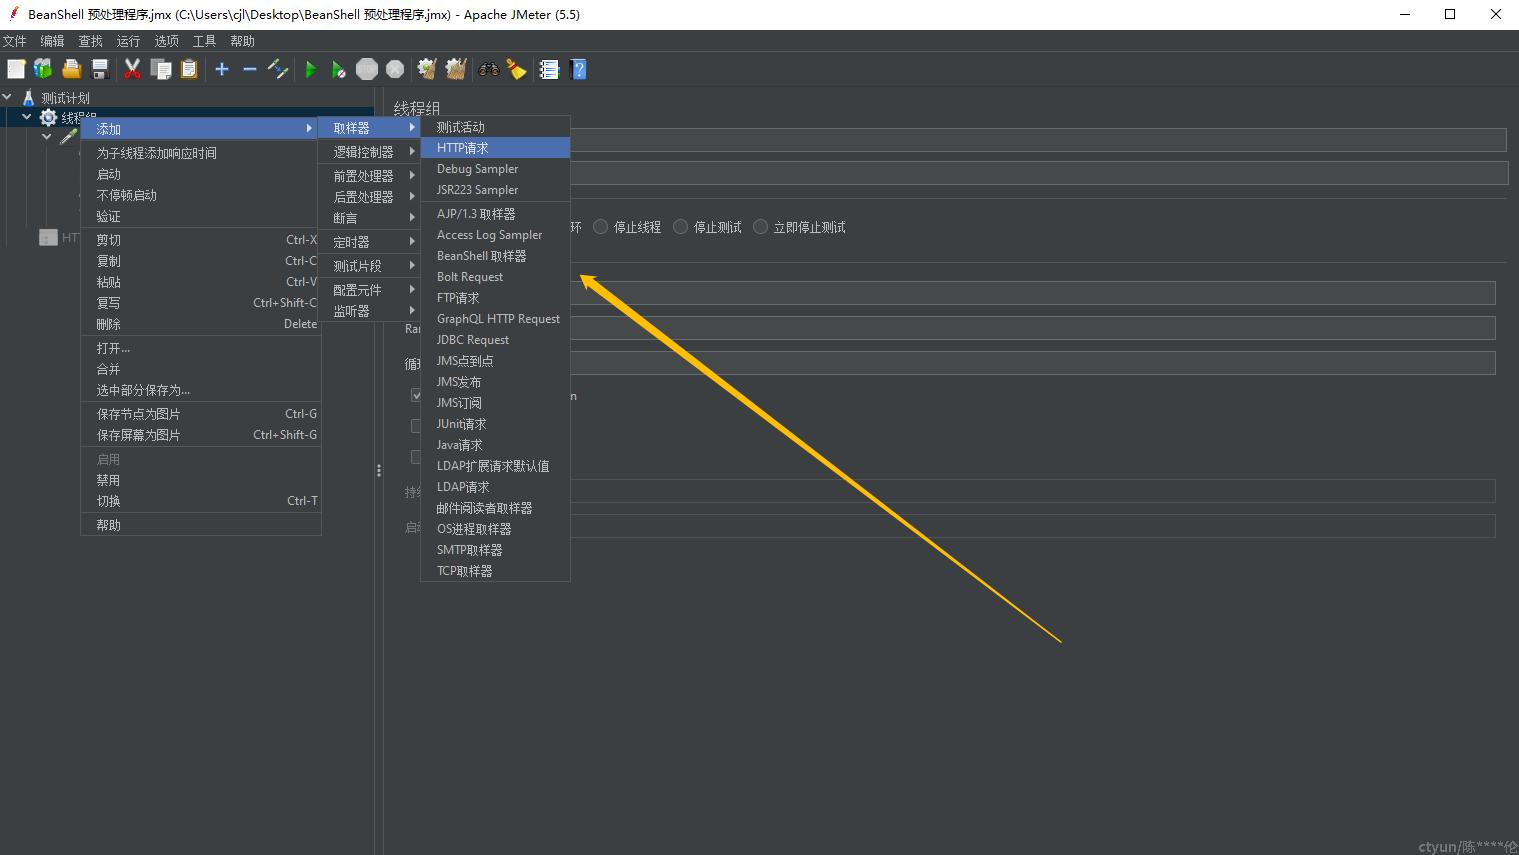Choose GraphQL HTTP Request entry
The width and height of the screenshot is (1519, 855).
(496, 319)
